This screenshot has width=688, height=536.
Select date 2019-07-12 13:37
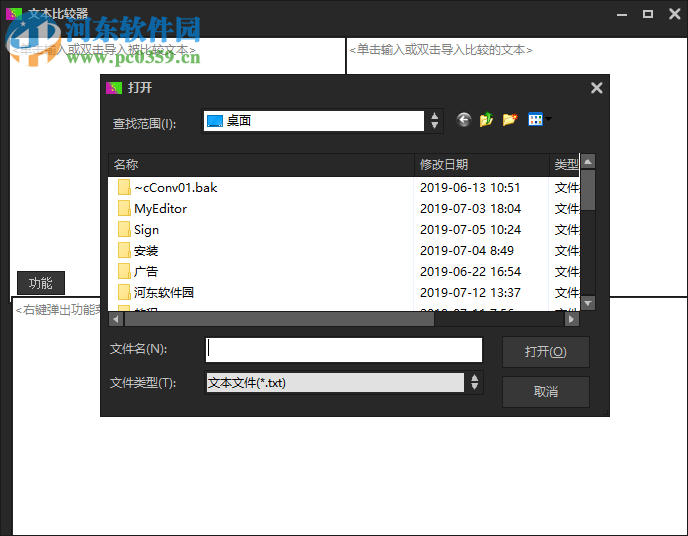tap(470, 293)
